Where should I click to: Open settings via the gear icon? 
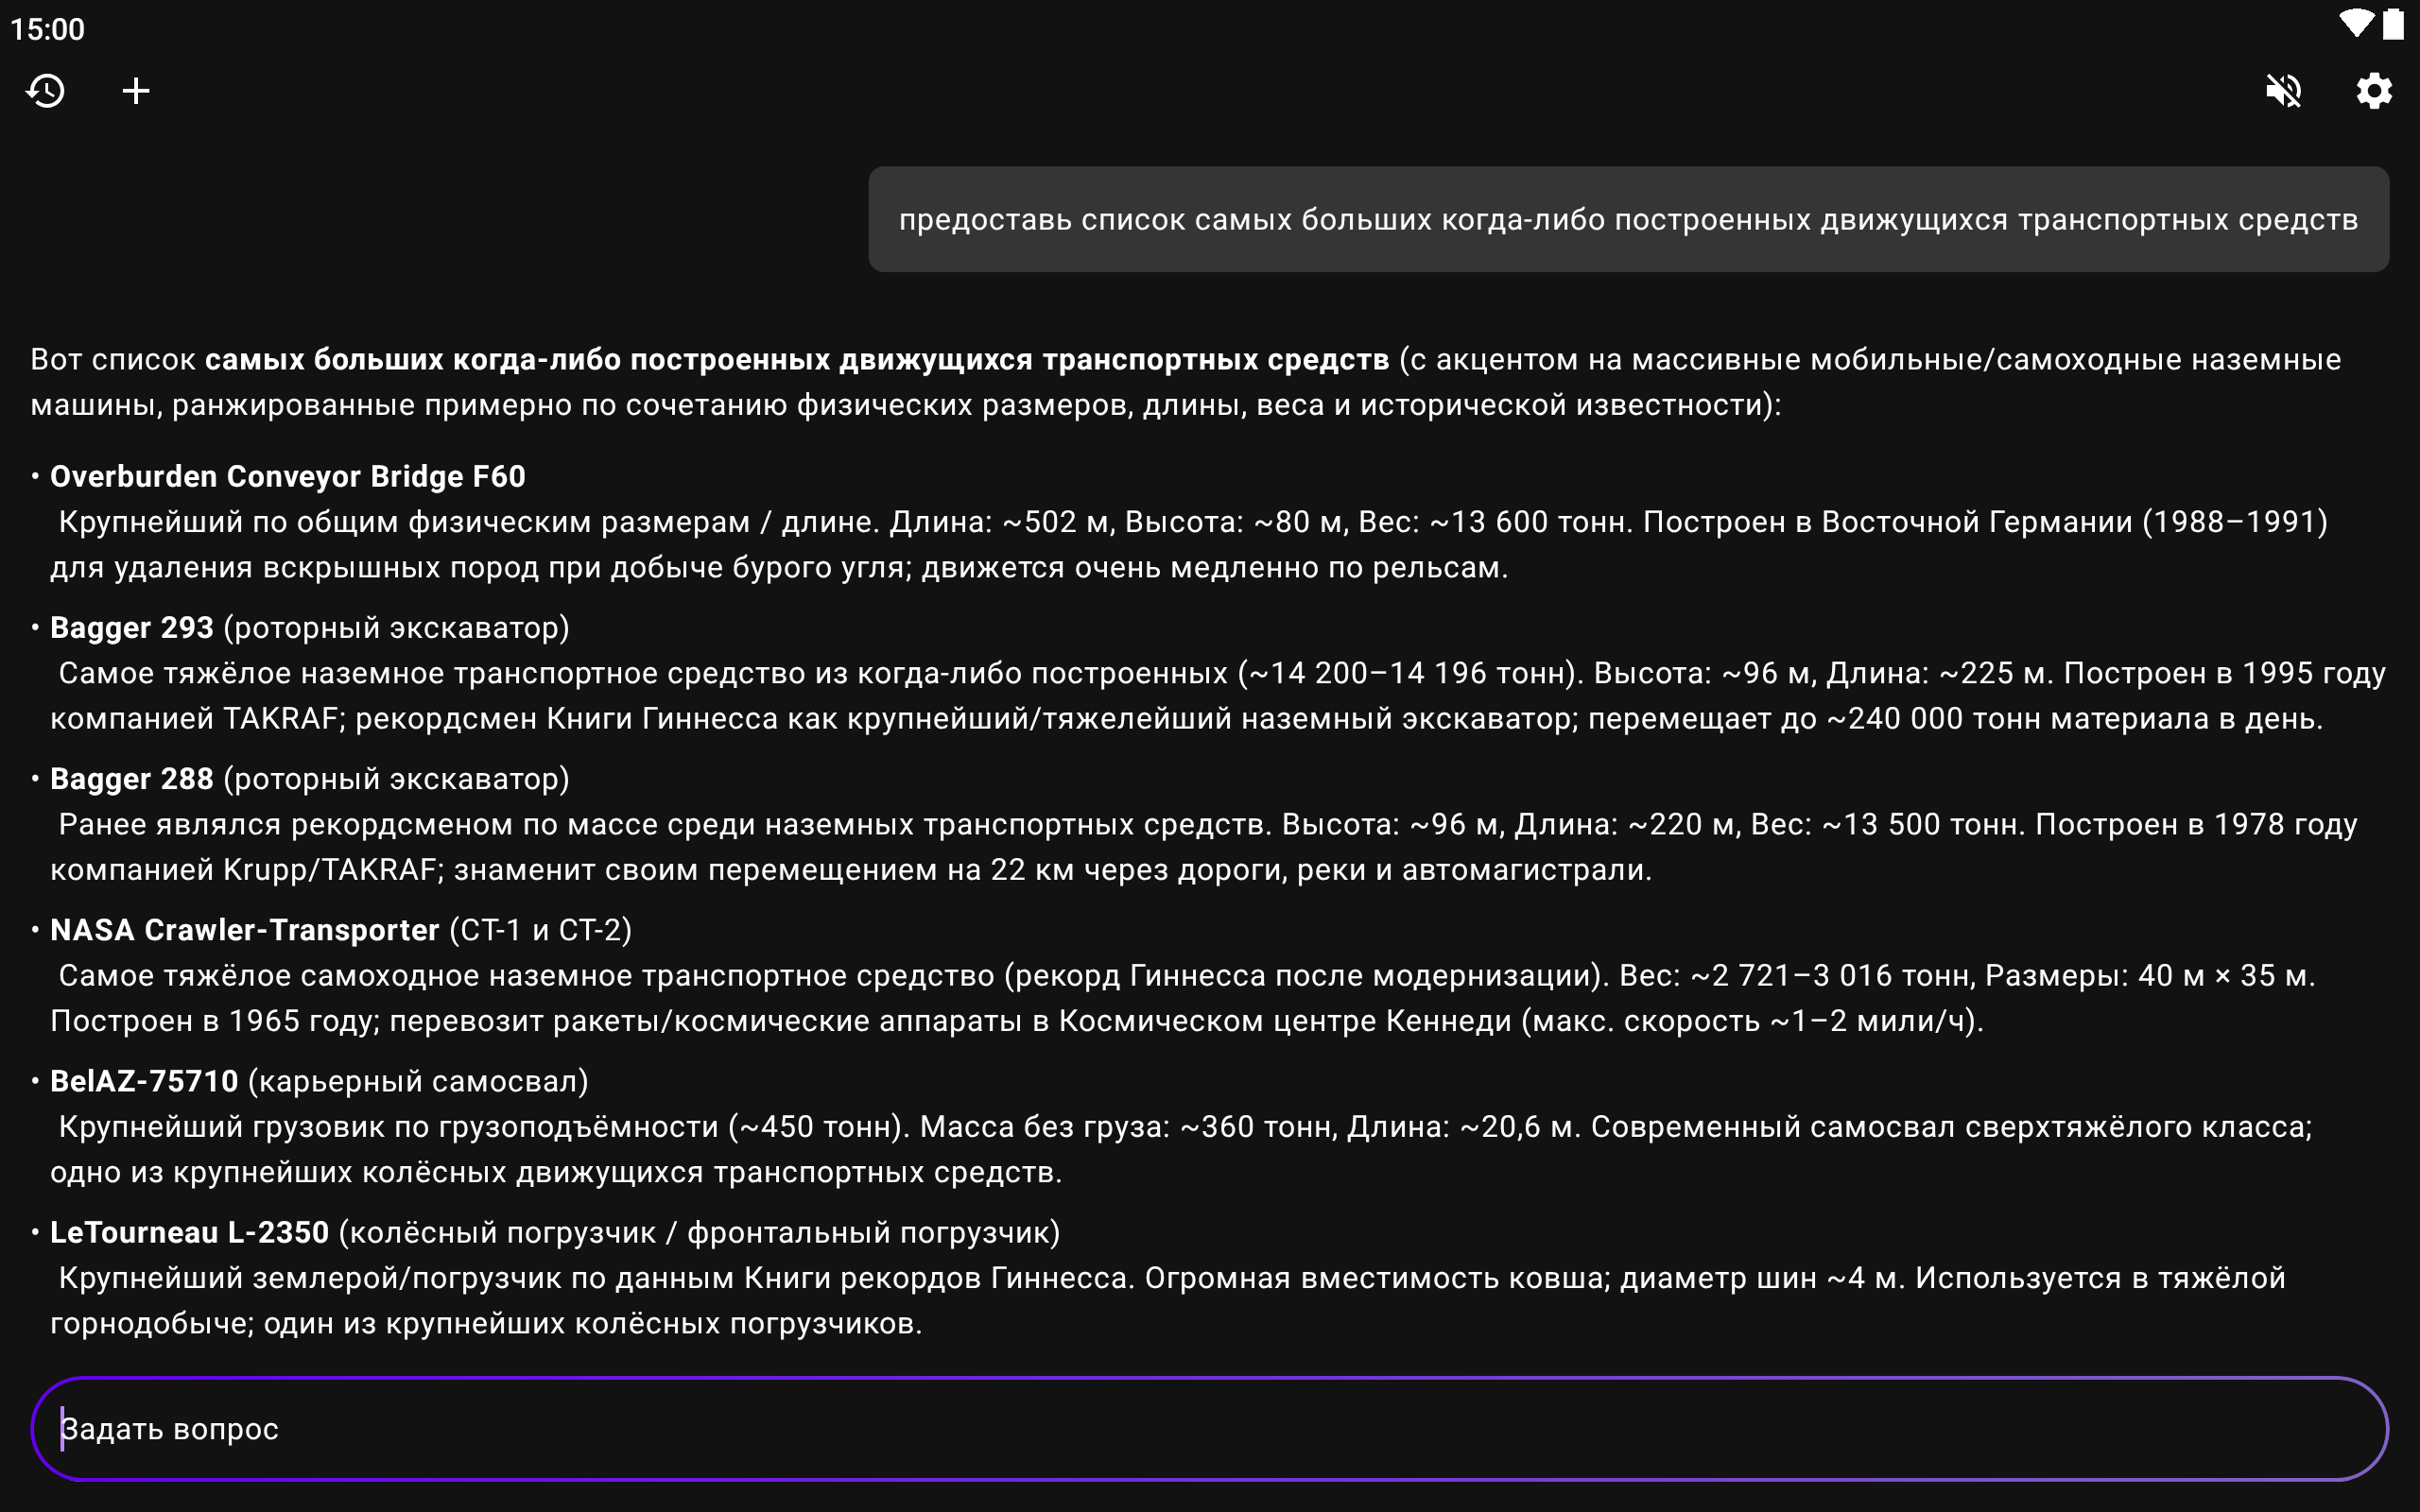2373,91
